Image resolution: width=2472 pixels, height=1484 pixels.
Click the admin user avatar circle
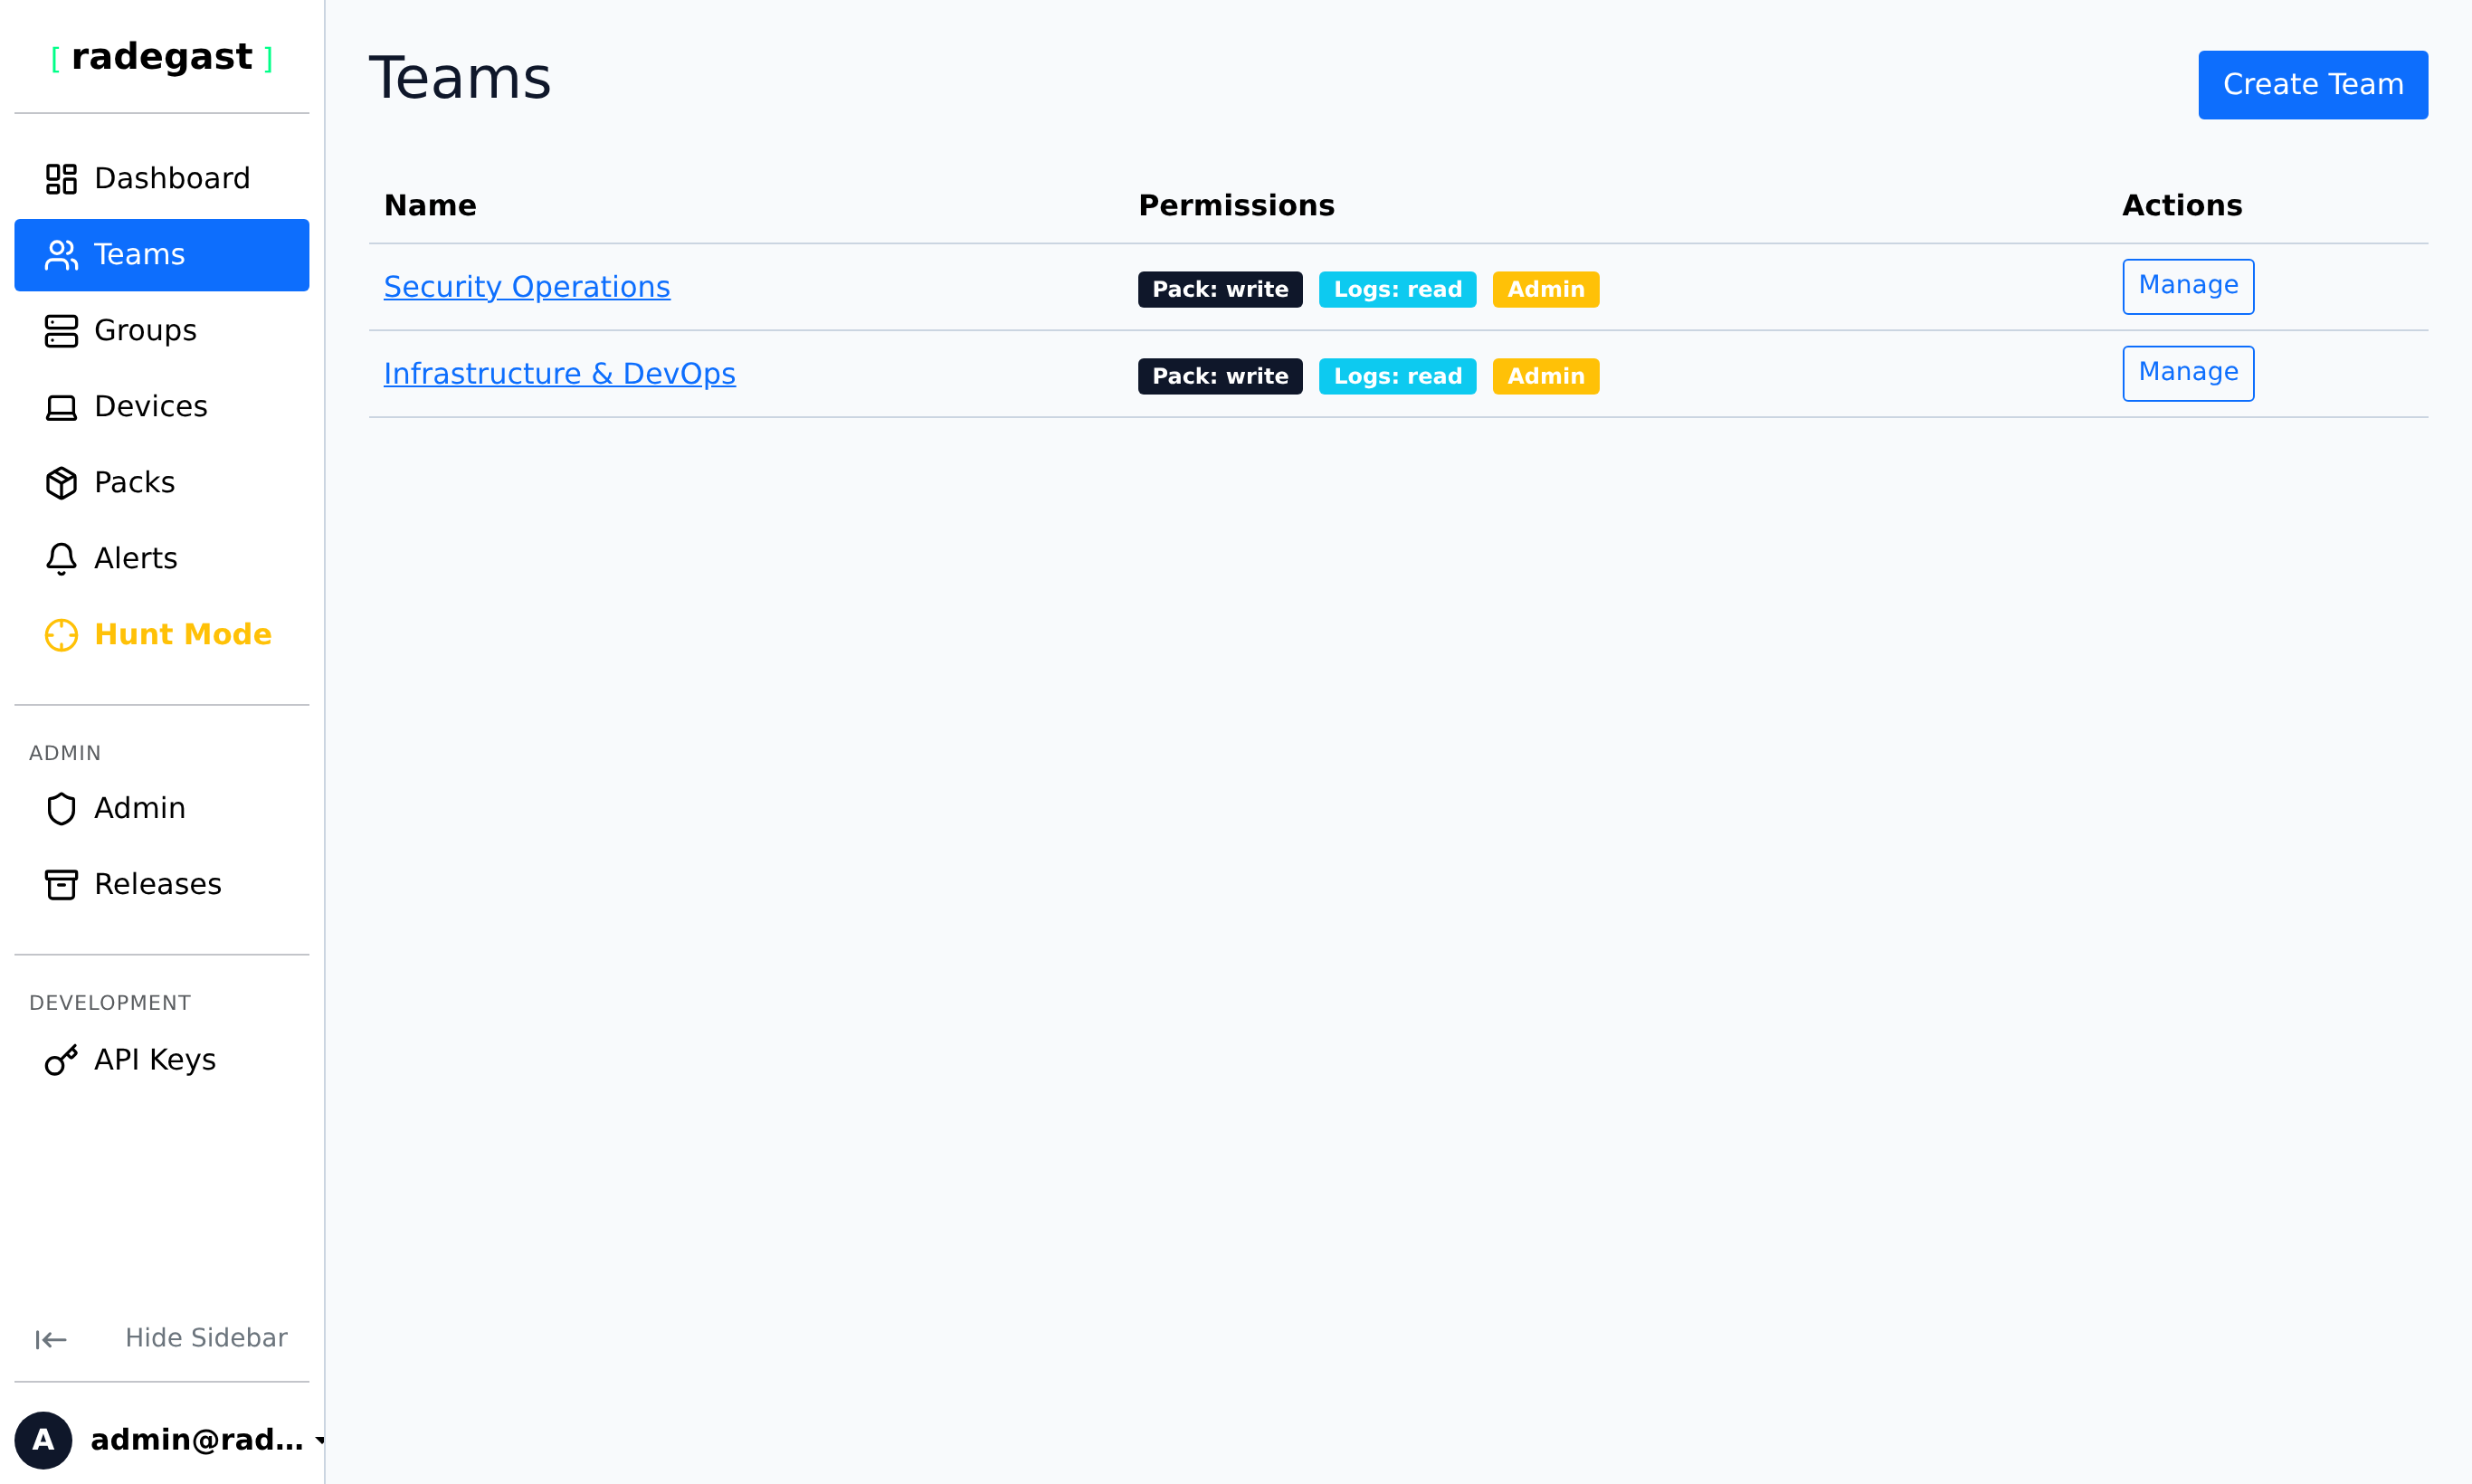tap(43, 1440)
